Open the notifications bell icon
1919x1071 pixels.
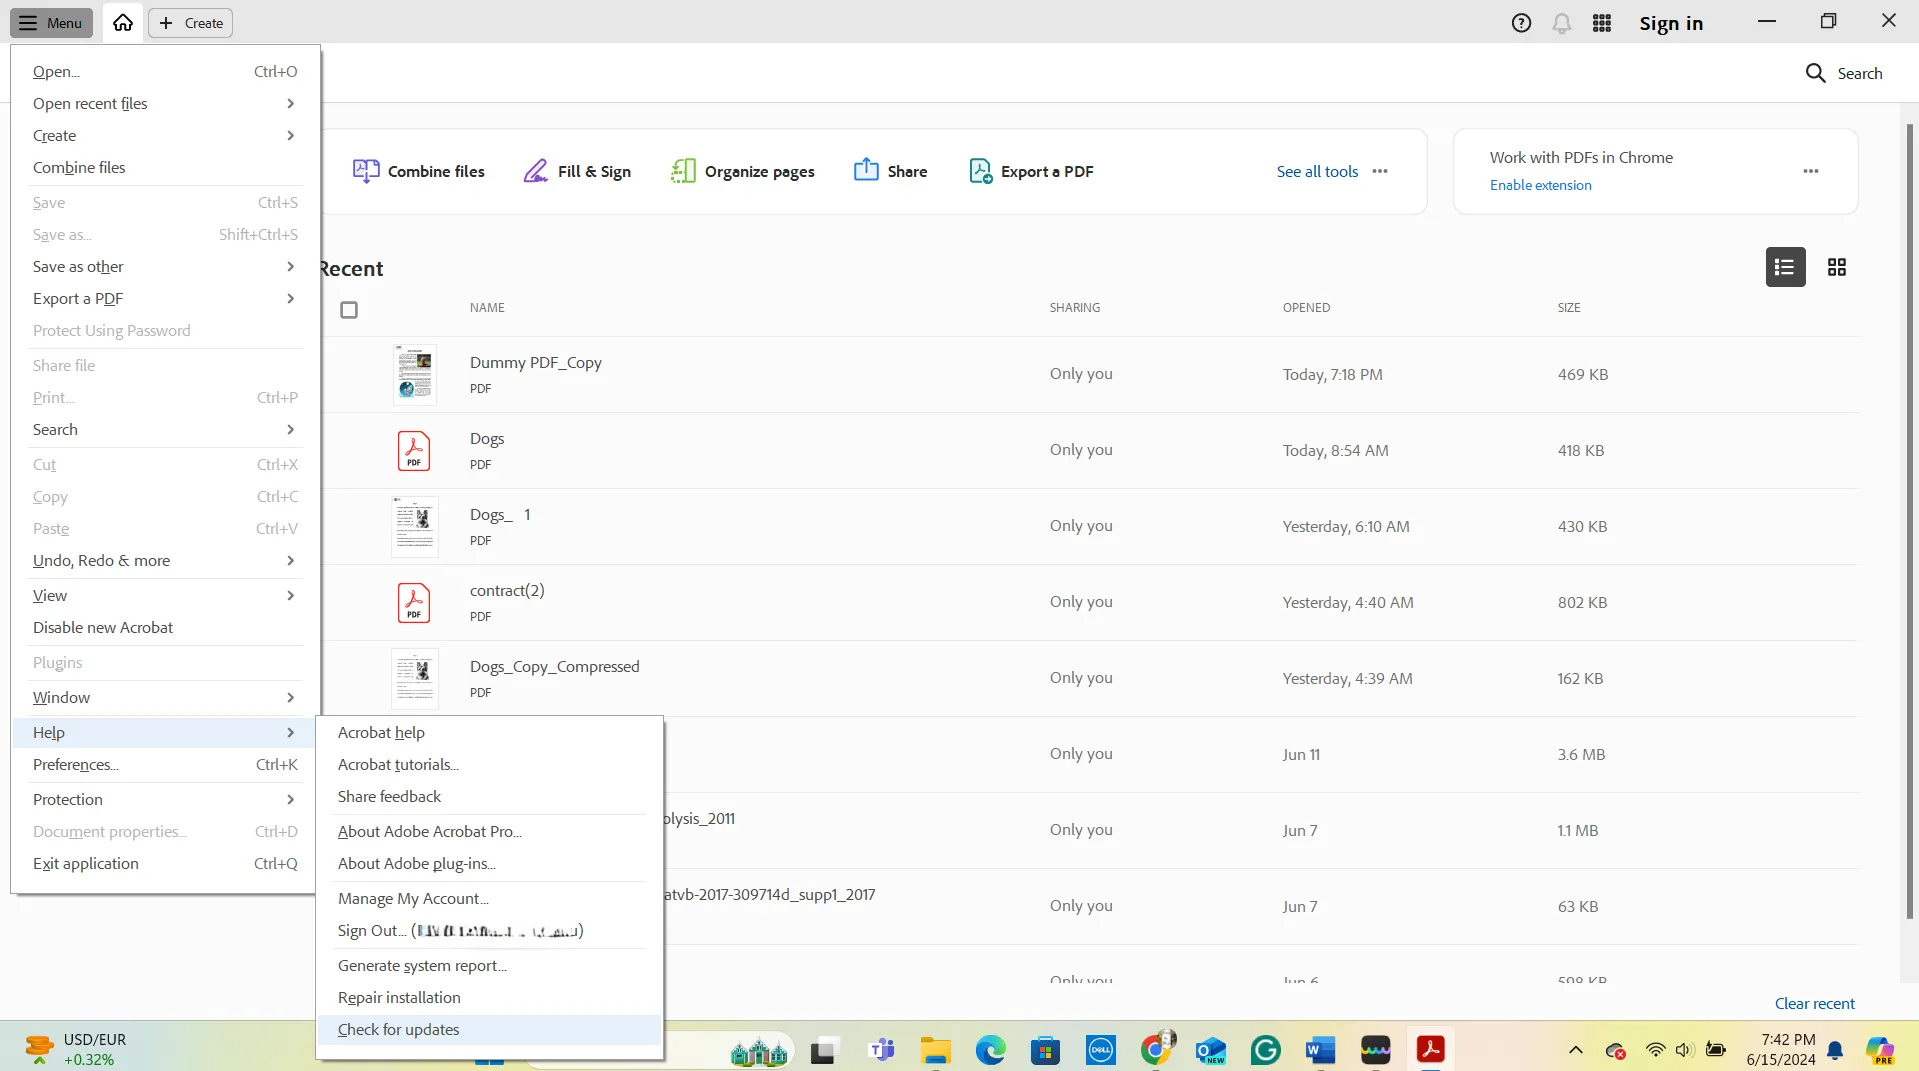click(1561, 23)
